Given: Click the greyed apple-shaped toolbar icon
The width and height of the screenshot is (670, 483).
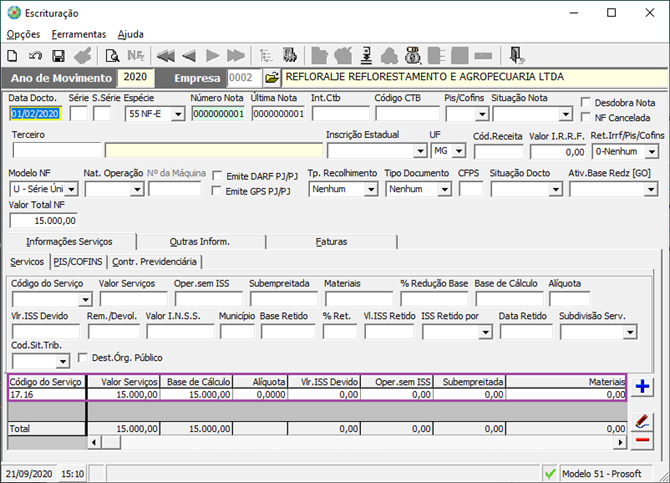Looking at the screenshot, I should [x=343, y=56].
